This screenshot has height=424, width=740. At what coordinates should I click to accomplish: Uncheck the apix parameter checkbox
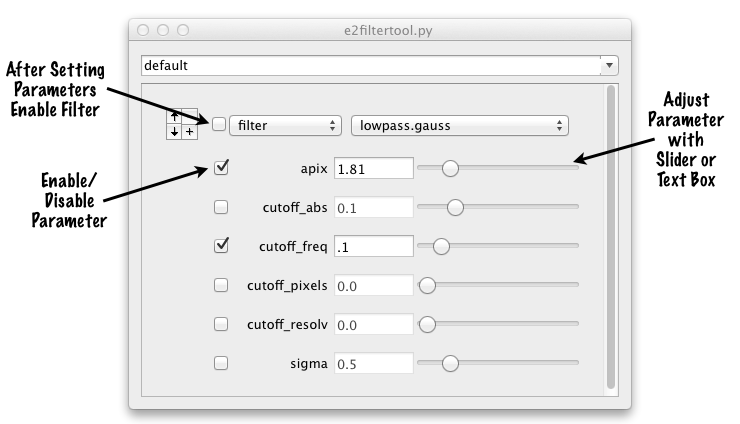point(222,168)
